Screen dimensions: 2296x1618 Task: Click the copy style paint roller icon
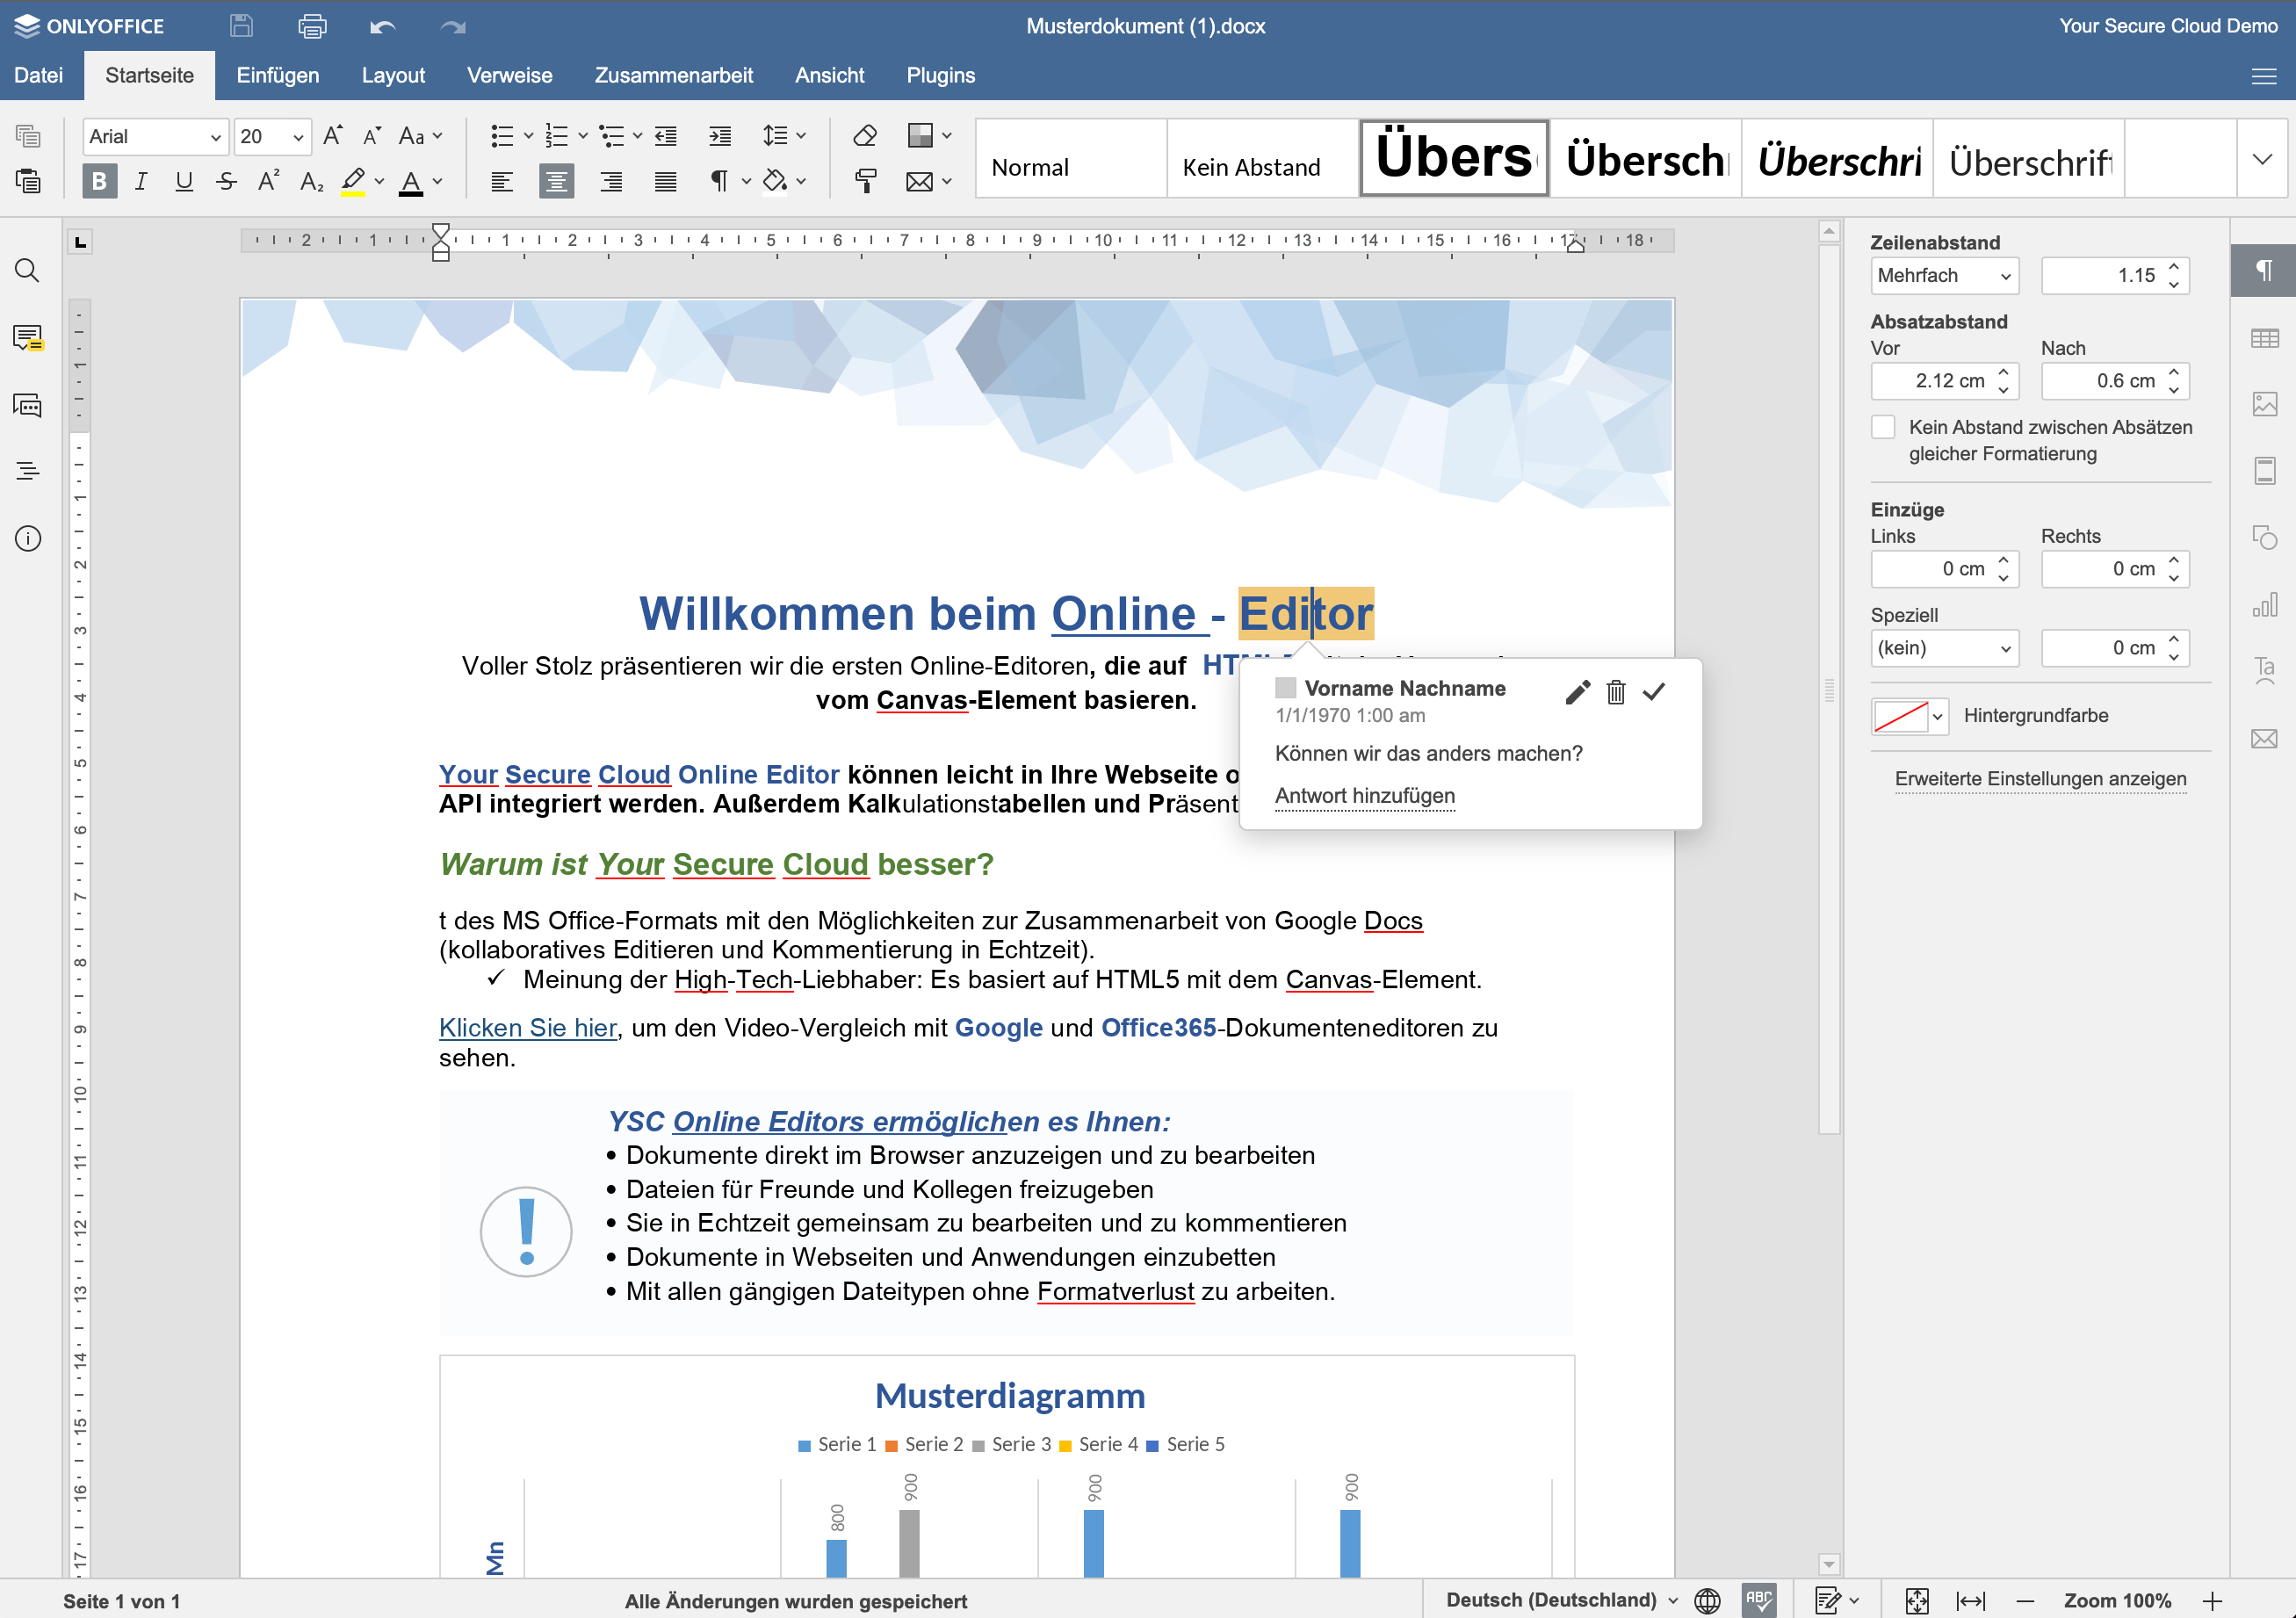(865, 181)
